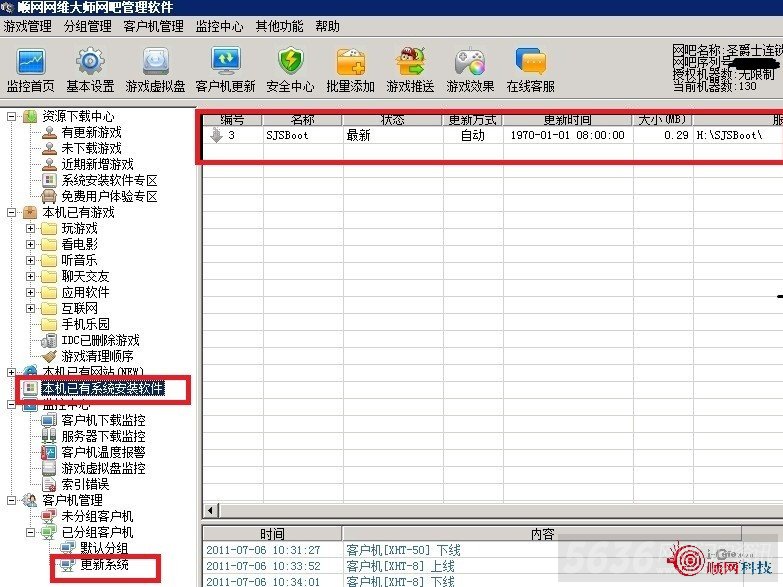Open the 分组管理 menu
This screenshot has height=587, width=783.
(x=88, y=26)
